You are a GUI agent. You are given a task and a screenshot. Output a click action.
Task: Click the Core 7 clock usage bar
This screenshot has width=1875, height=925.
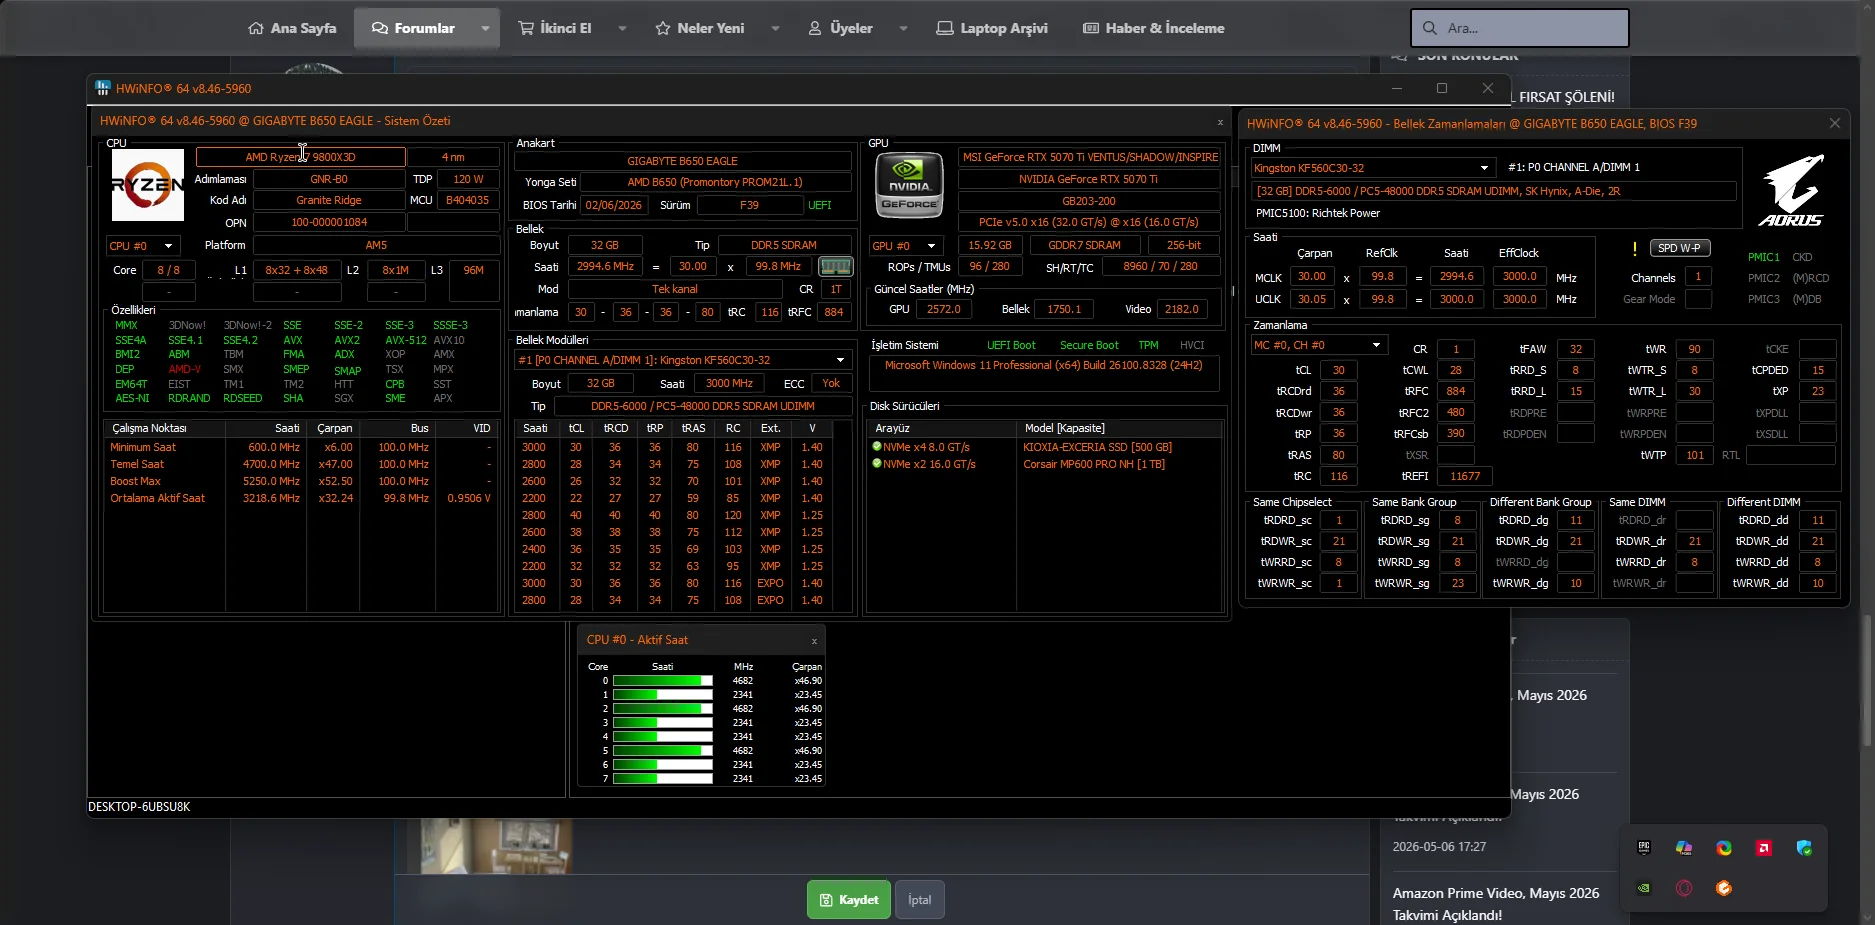[663, 779]
